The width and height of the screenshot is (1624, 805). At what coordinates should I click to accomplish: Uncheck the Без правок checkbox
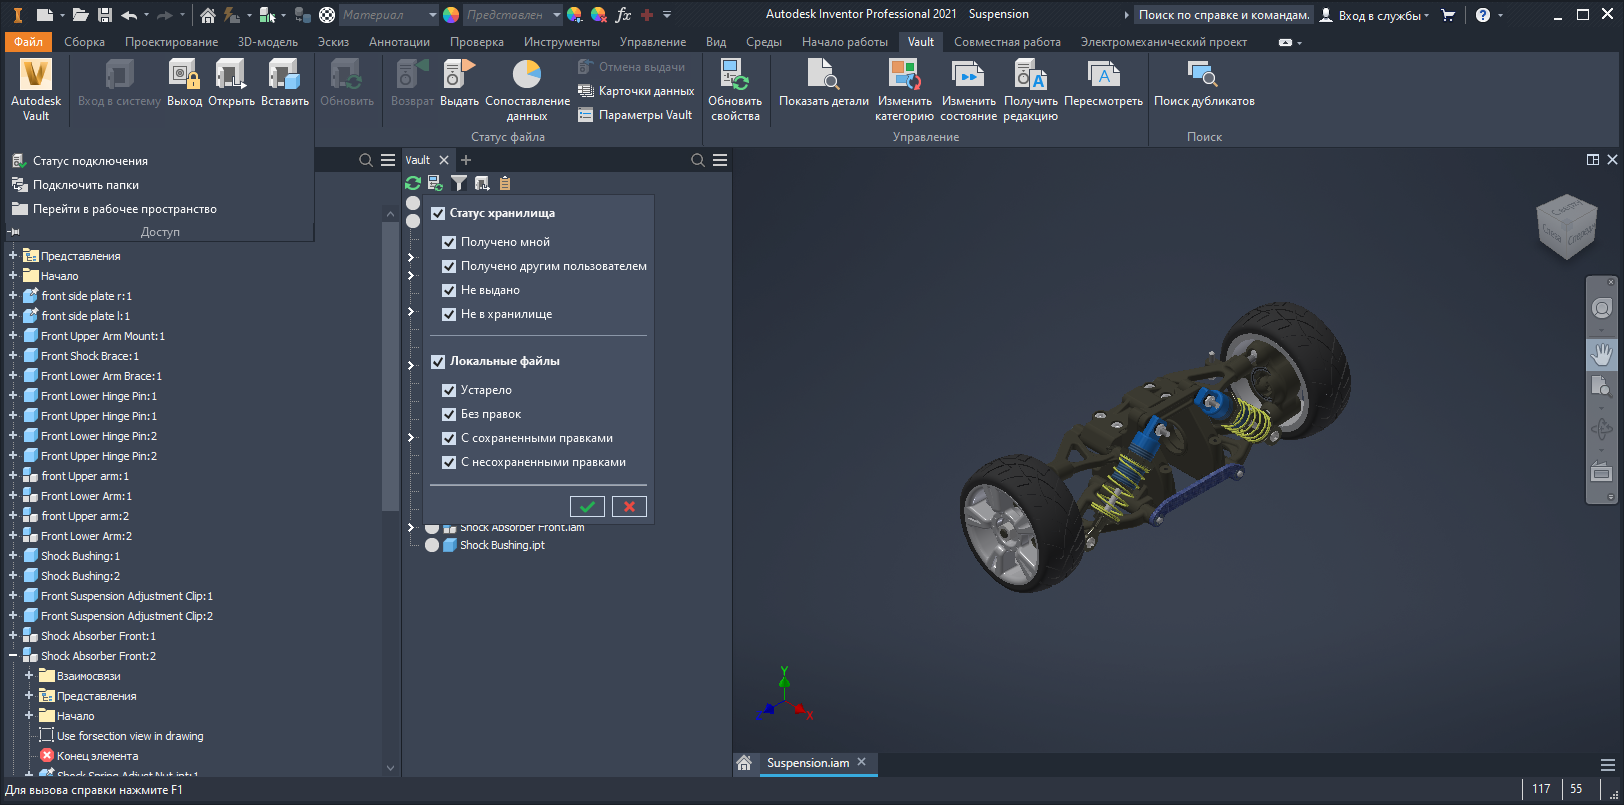click(449, 414)
